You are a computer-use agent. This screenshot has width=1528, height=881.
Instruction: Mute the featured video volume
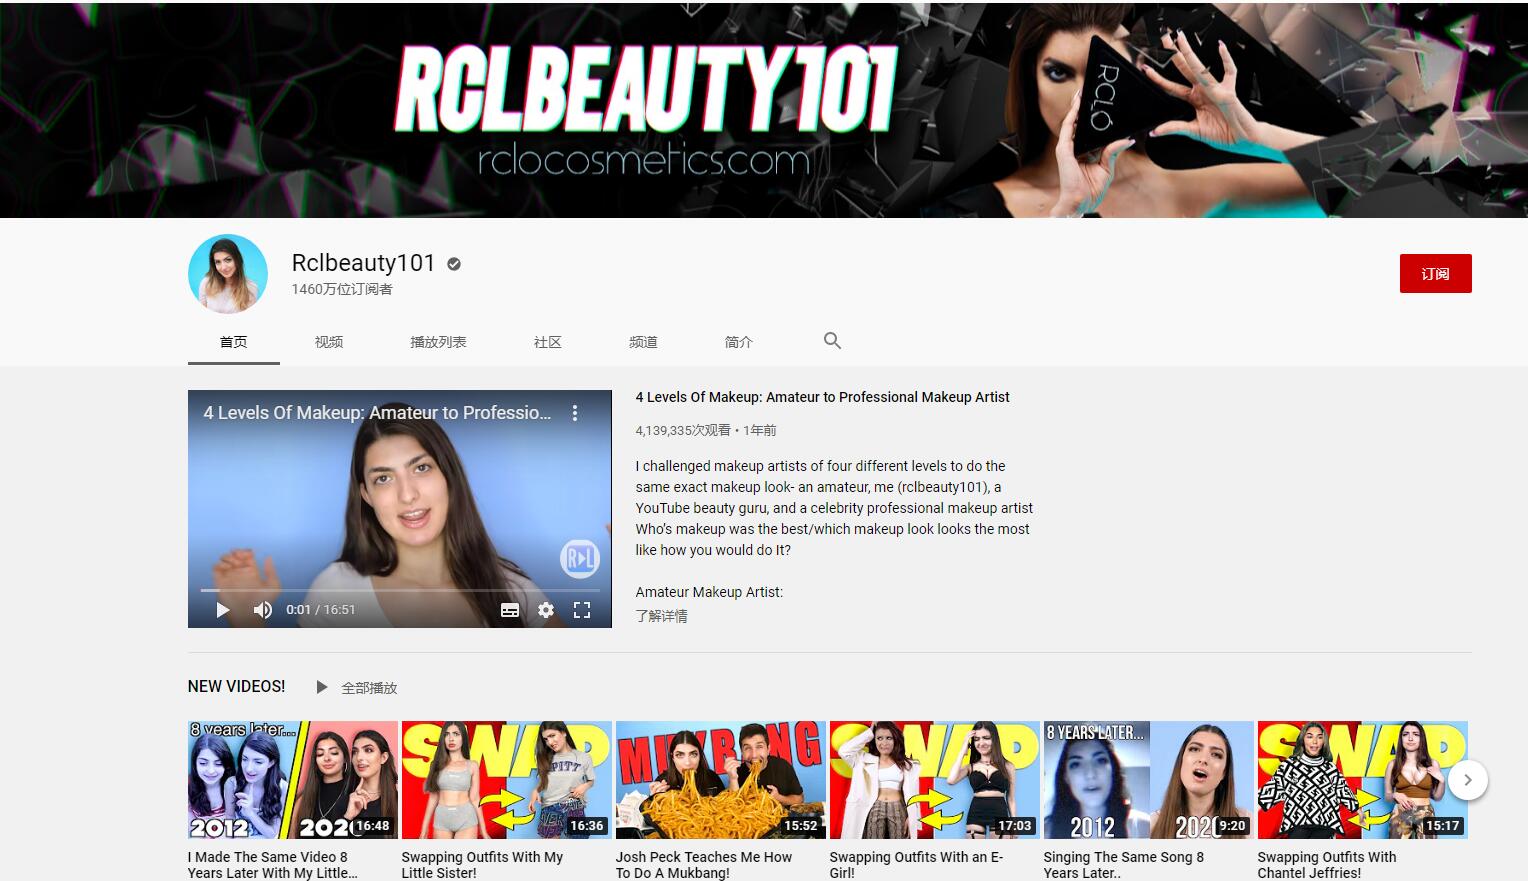(262, 610)
